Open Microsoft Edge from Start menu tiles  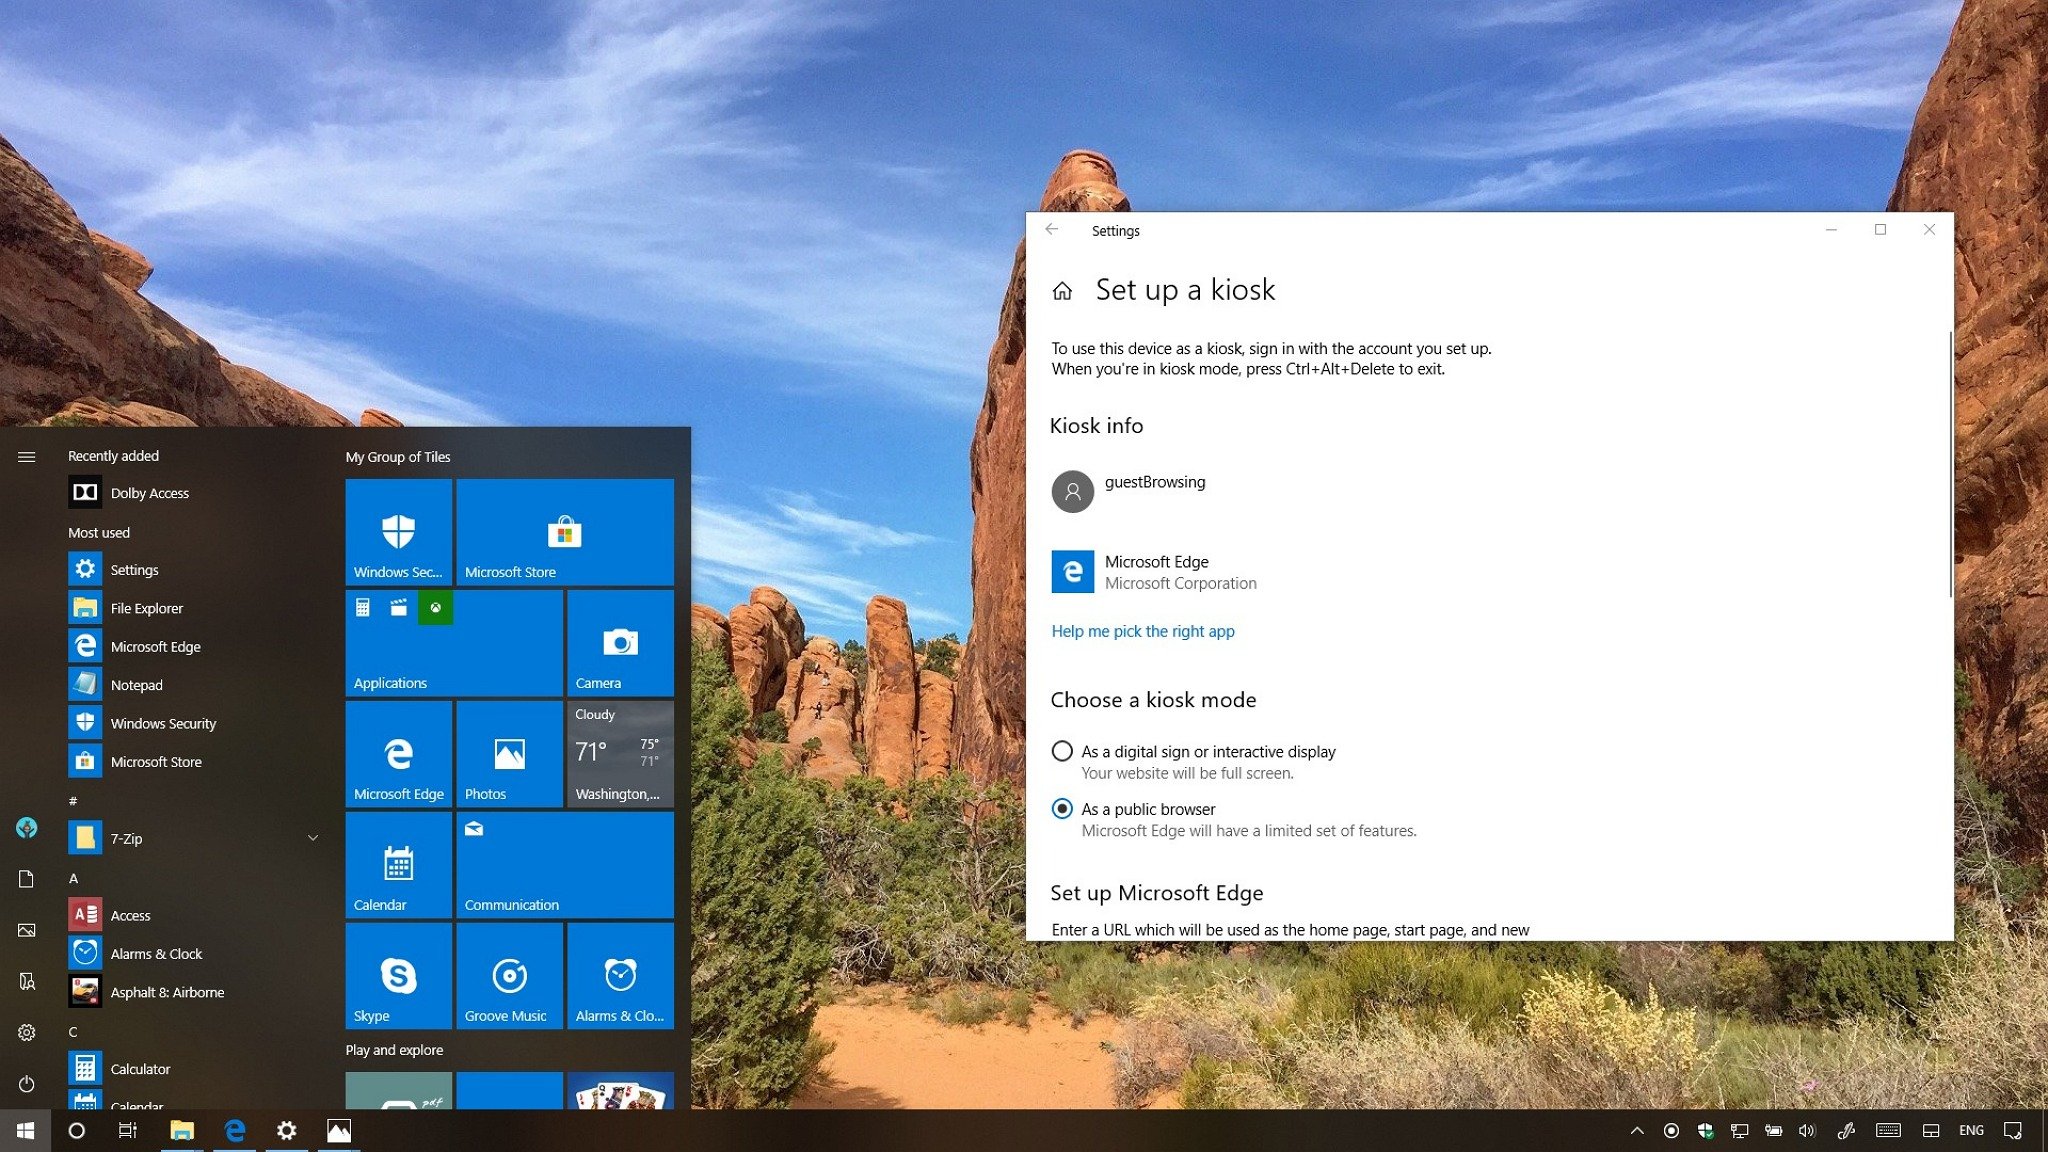coord(397,753)
